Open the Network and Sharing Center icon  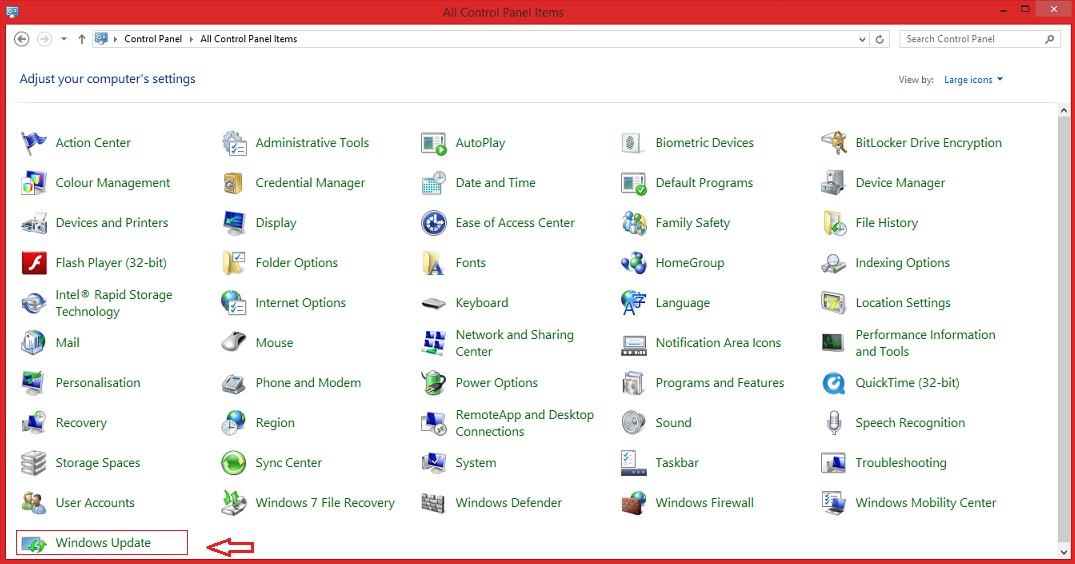click(433, 343)
